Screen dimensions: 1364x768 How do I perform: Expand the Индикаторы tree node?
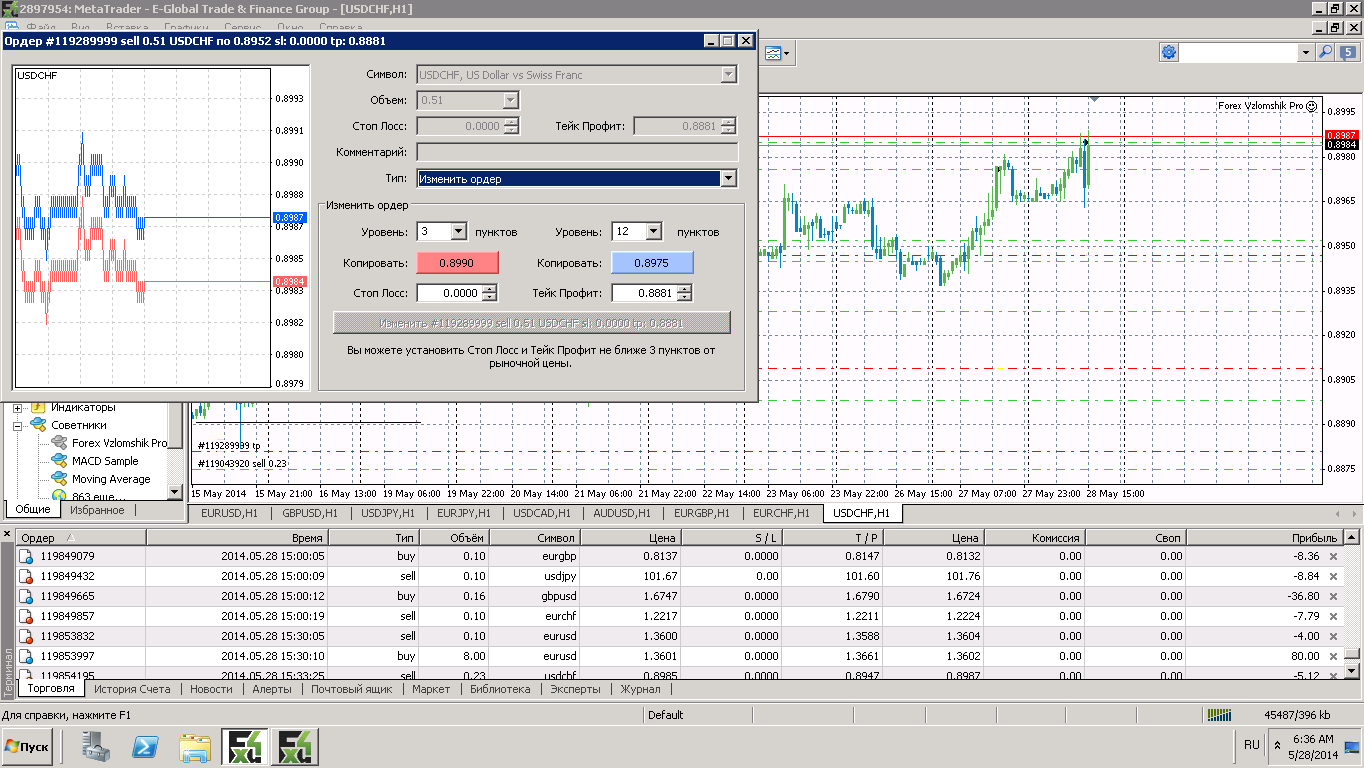(x=18, y=408)
